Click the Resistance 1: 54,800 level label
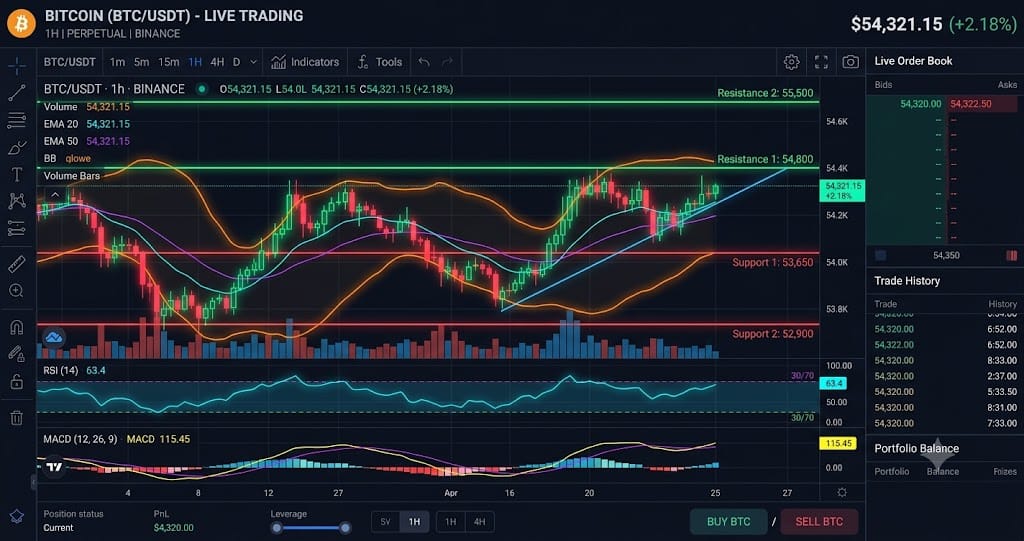The width and height of the screenshot is (1024, 541). 765,159
